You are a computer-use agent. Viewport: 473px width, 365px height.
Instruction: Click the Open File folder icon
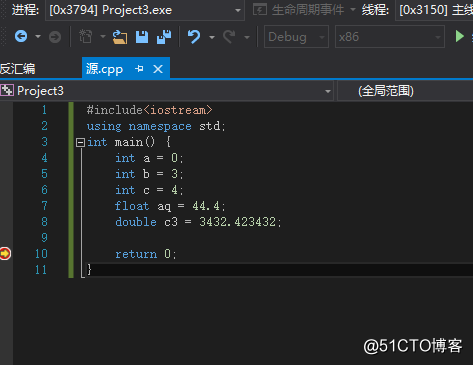[120, 37]
